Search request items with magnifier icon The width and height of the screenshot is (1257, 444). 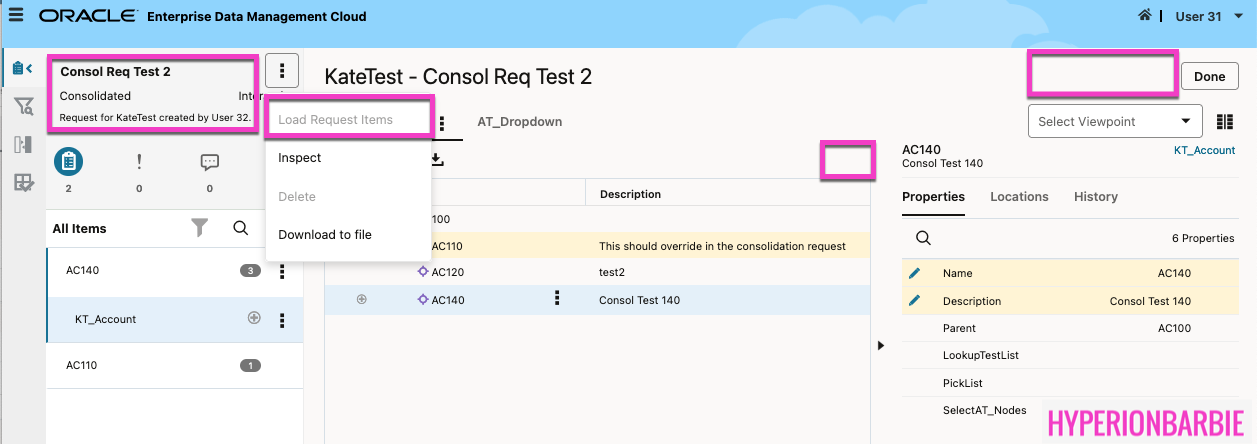pyautogui.click(x=241, y=228)
